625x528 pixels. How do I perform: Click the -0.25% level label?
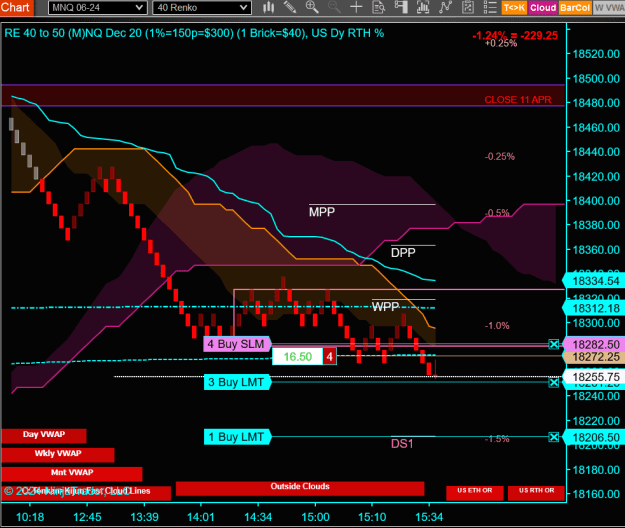pyautogui.click(x=500, y=157)
